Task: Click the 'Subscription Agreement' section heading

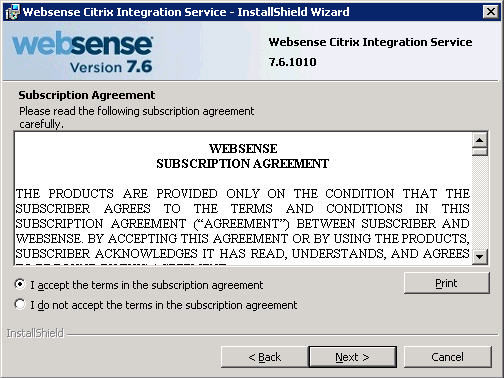Action: click(x=87, y=95)
